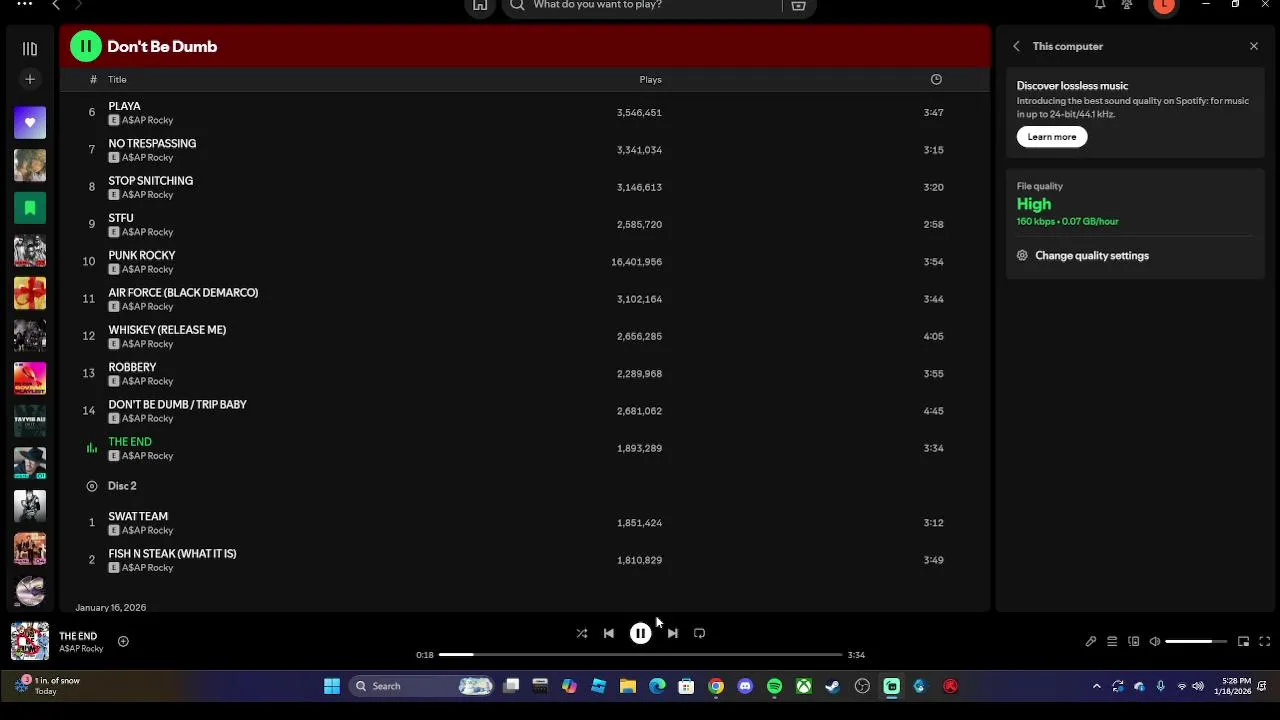Click the equalizer icon beside THE END
The height and width of the screenshot is (720, 1280).
(92, 449)
